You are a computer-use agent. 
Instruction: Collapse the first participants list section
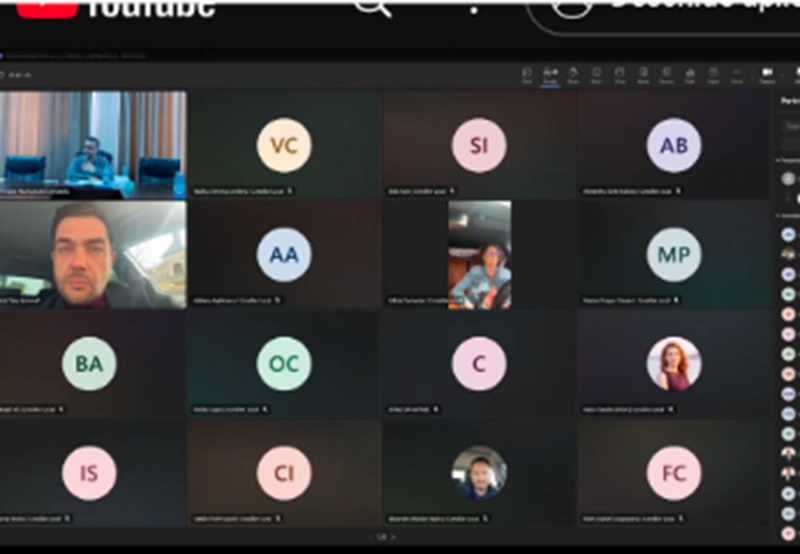(x=779, y=160)
